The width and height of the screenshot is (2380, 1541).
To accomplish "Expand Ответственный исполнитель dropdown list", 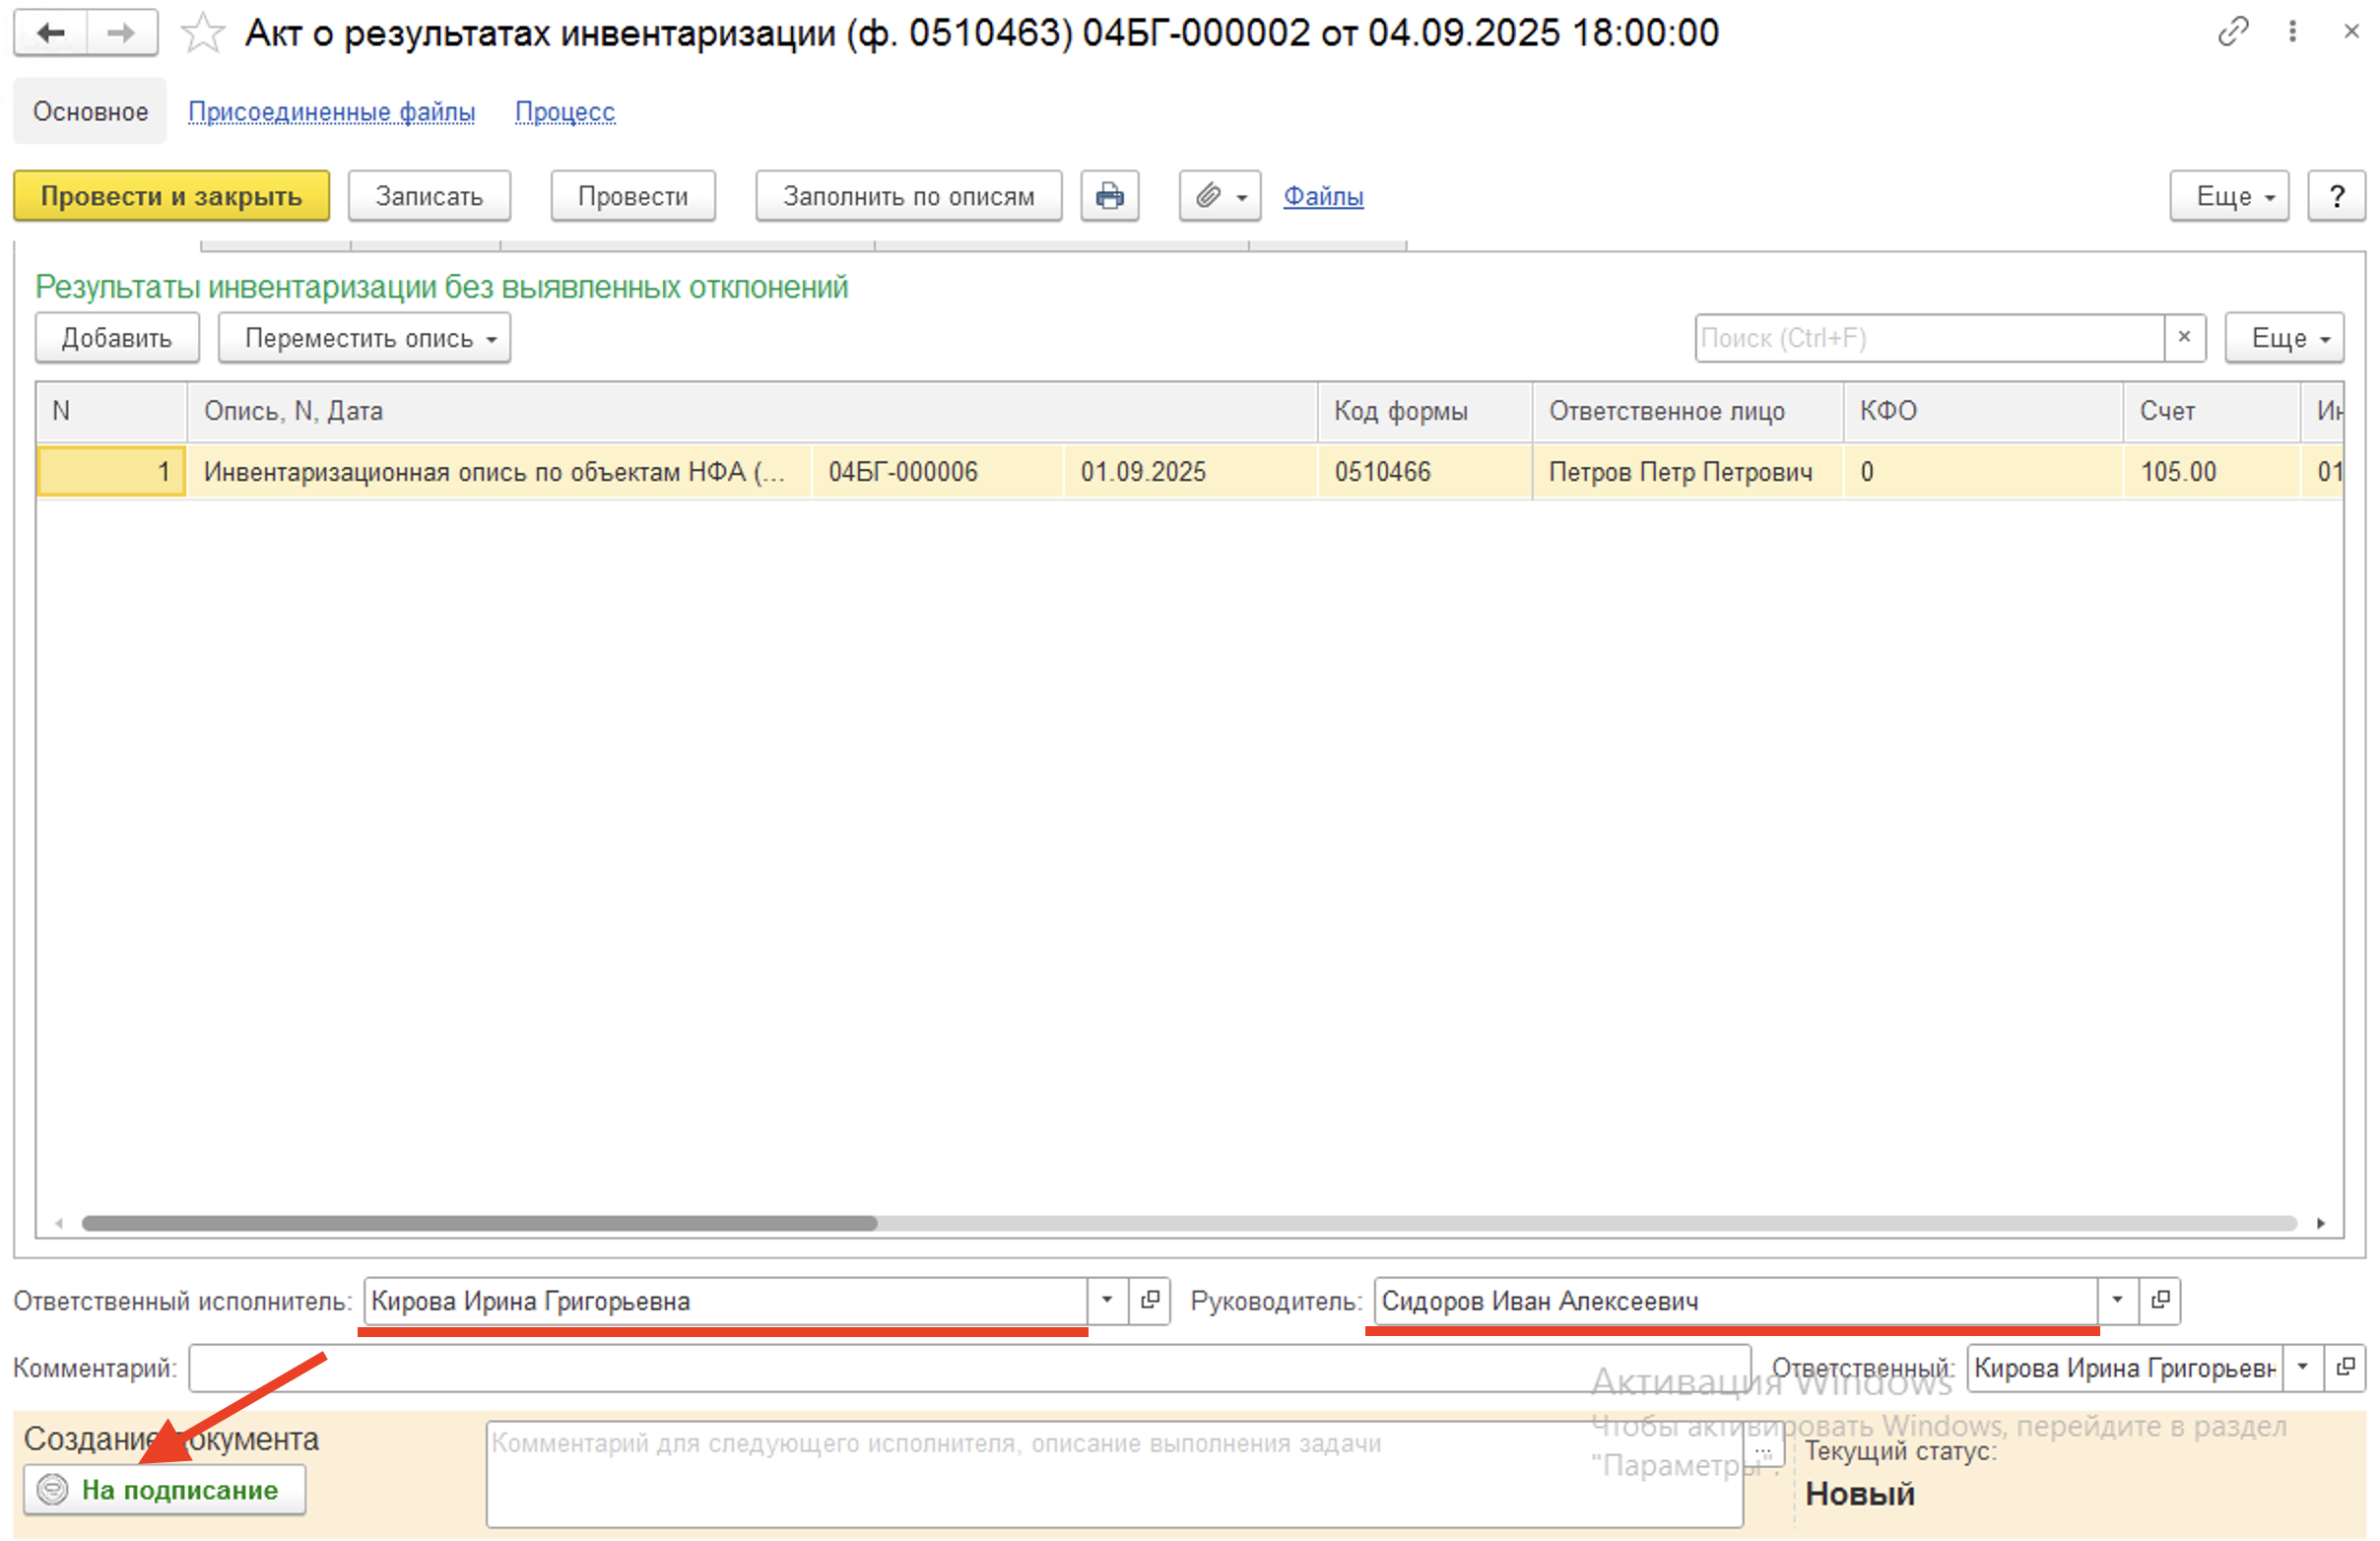I will (x=1107, y=1300).
